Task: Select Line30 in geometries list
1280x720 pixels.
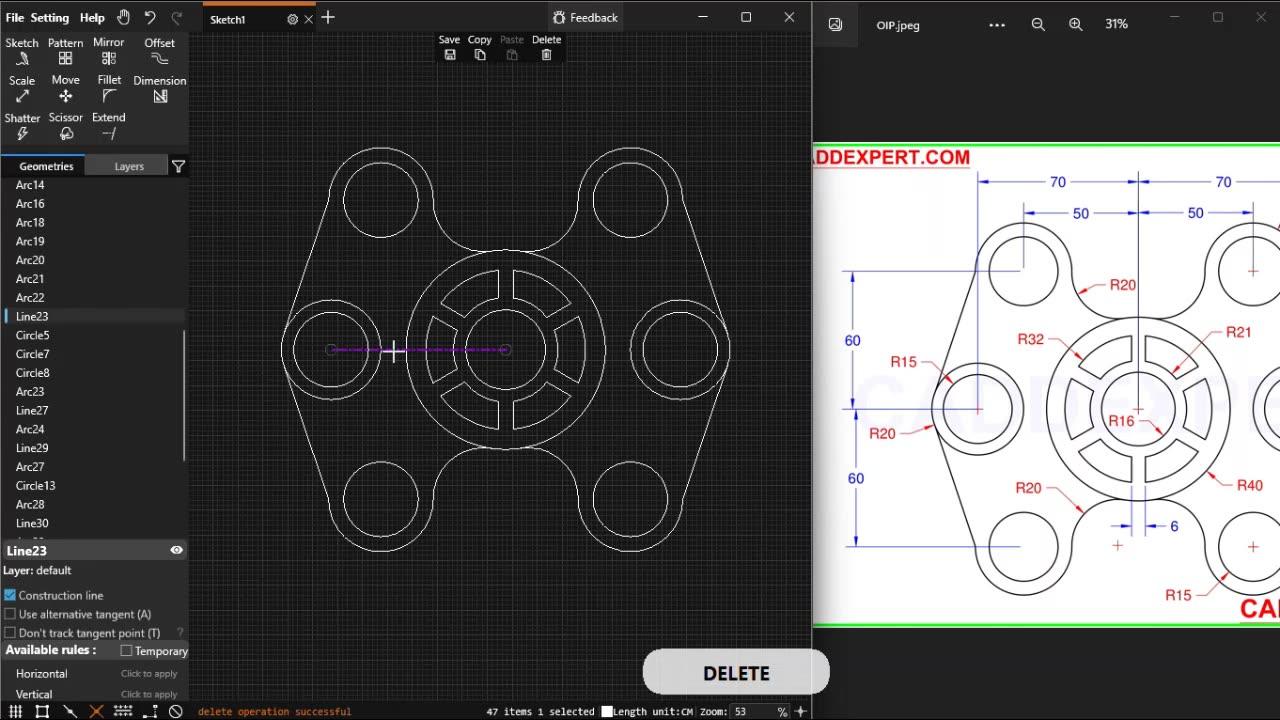Action: (x=32, y=523)
